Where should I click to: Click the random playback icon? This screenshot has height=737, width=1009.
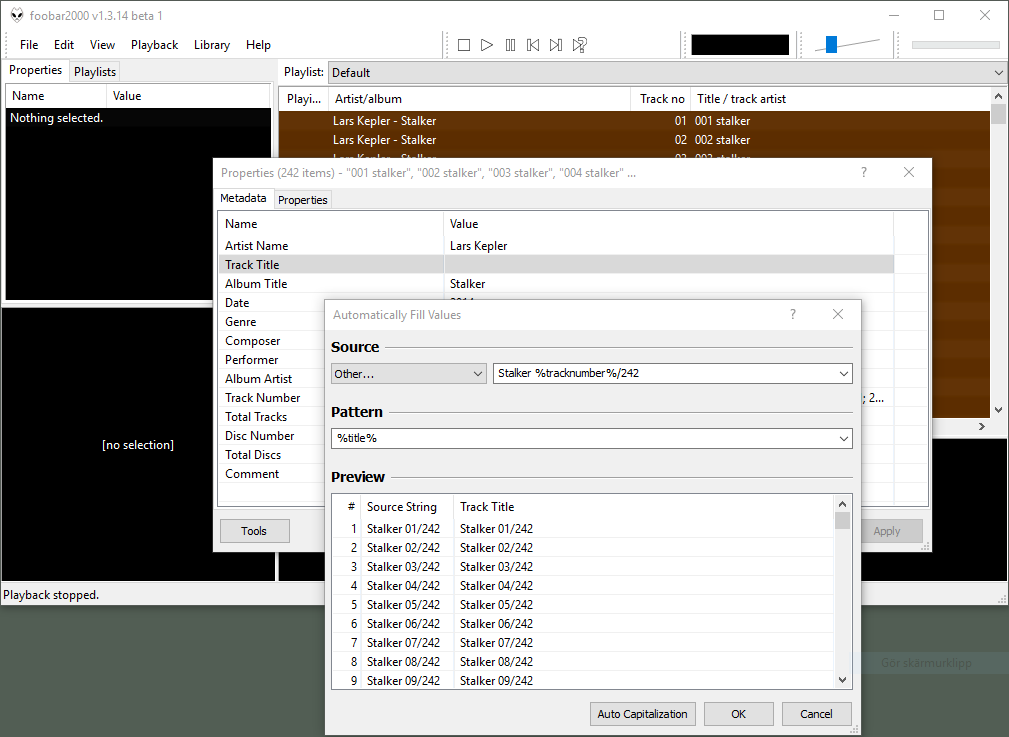[580, 45]
